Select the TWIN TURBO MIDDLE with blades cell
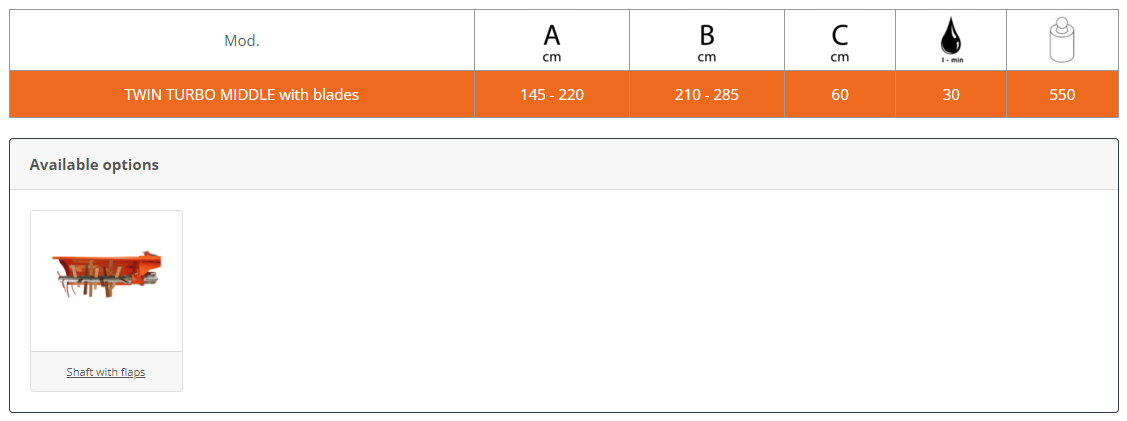The height and width of the screenshot is (421, 1127). pos(242,95)
